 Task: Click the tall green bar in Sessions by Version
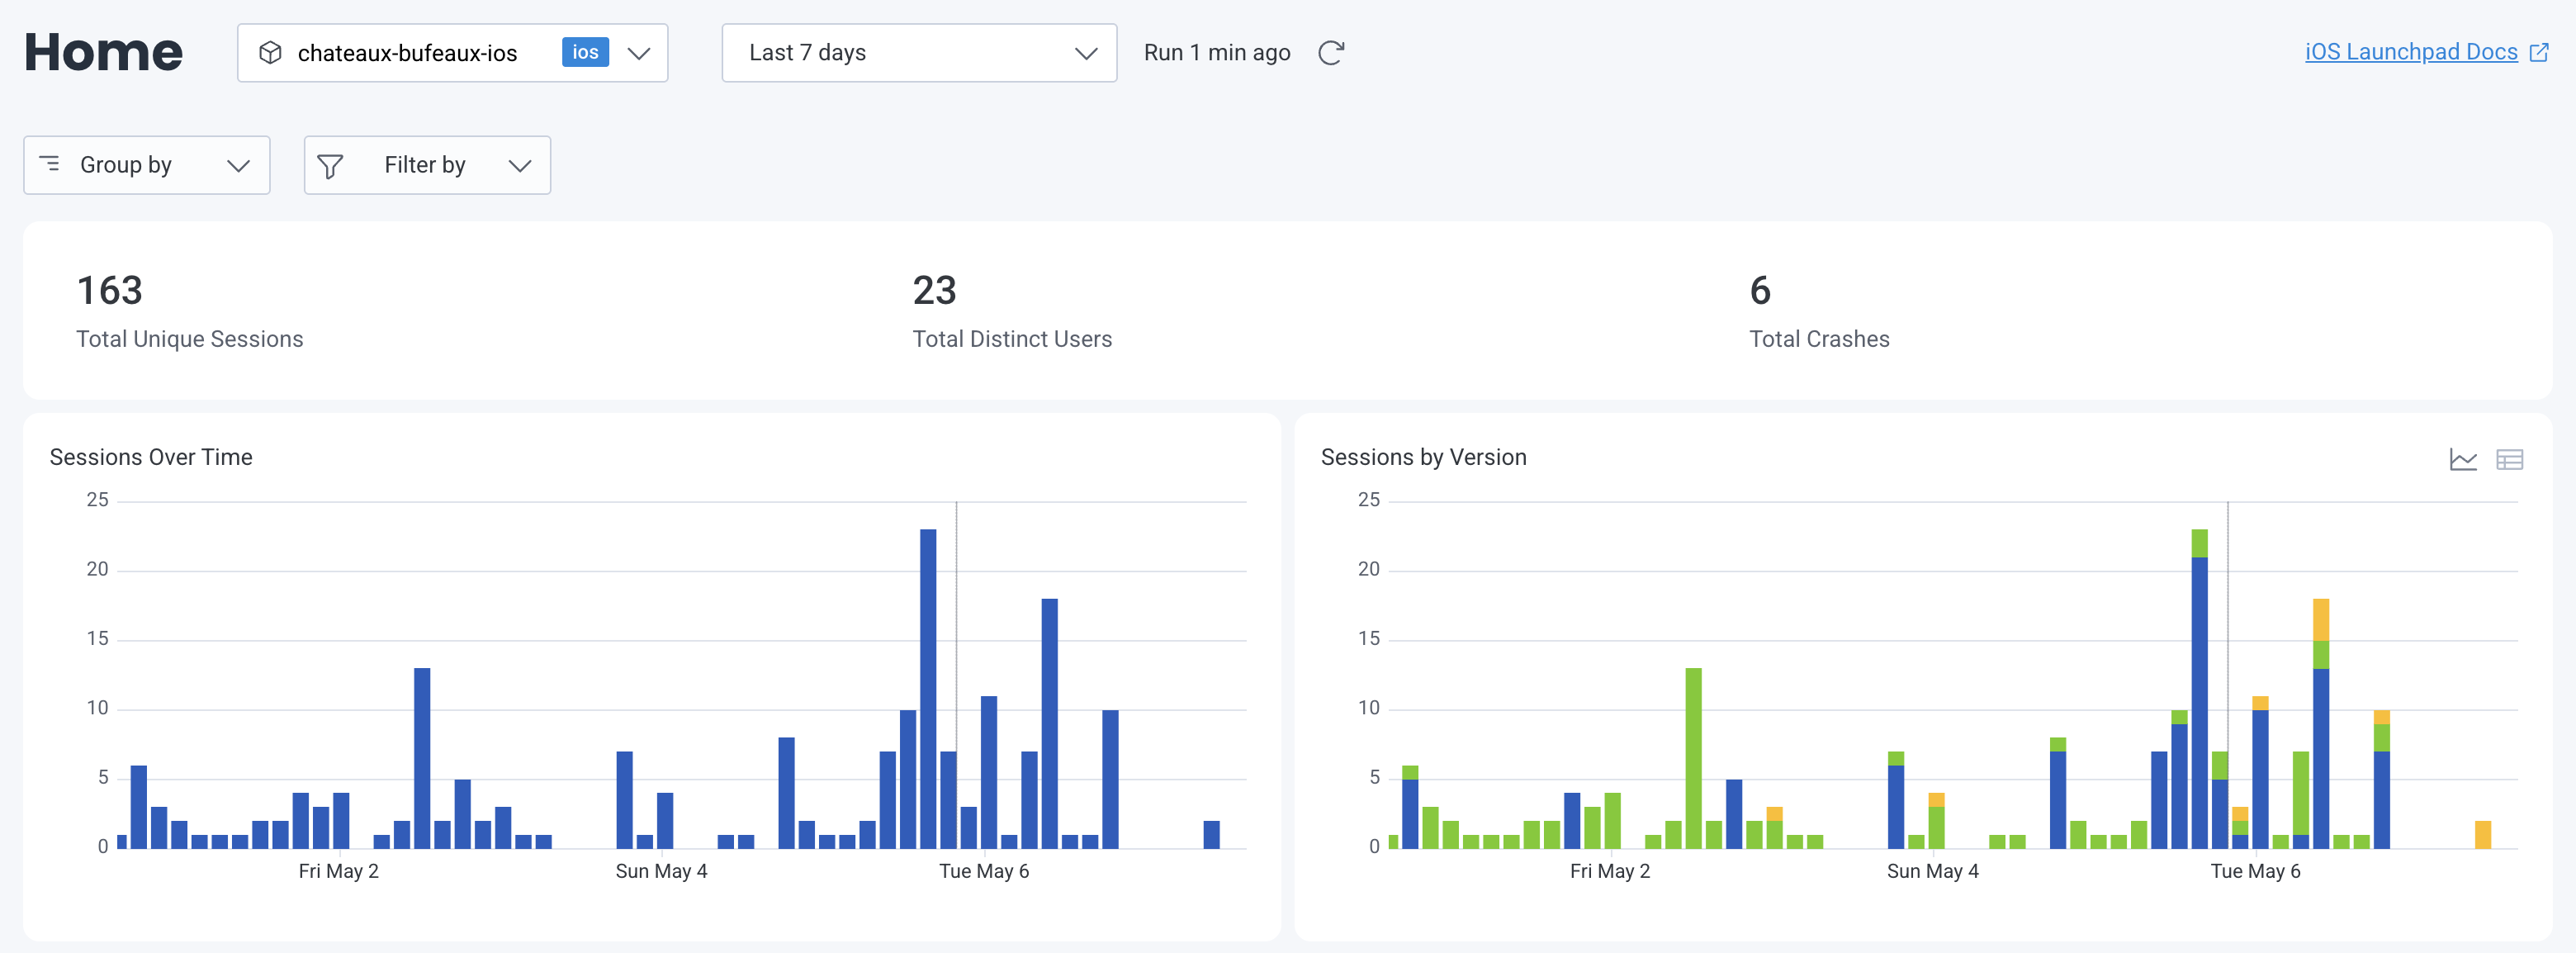tap(1693, 757)
